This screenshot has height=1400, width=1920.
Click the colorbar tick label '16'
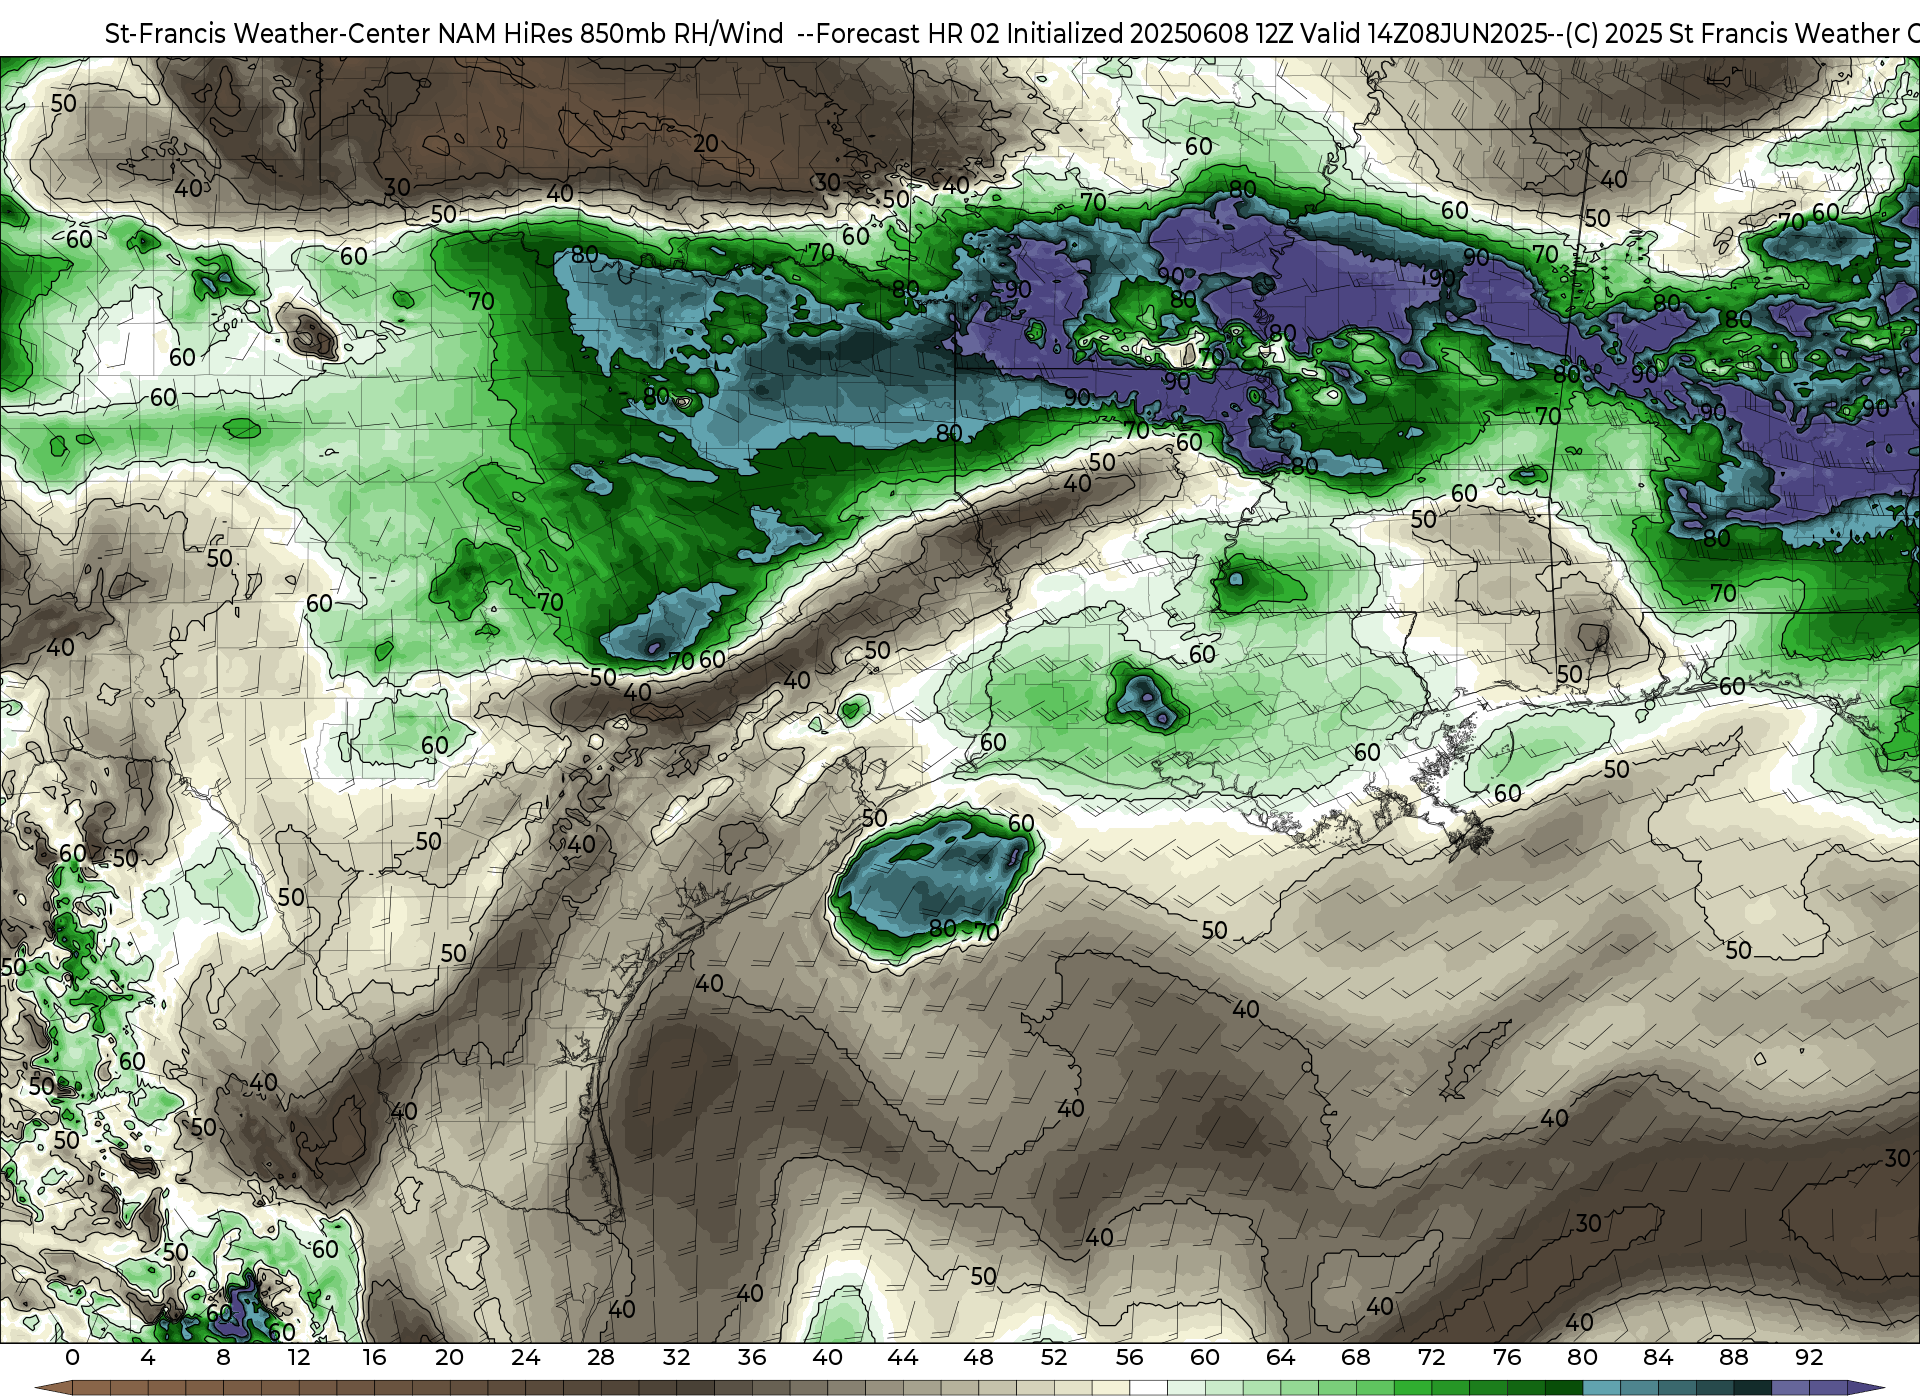point(374,1357)
